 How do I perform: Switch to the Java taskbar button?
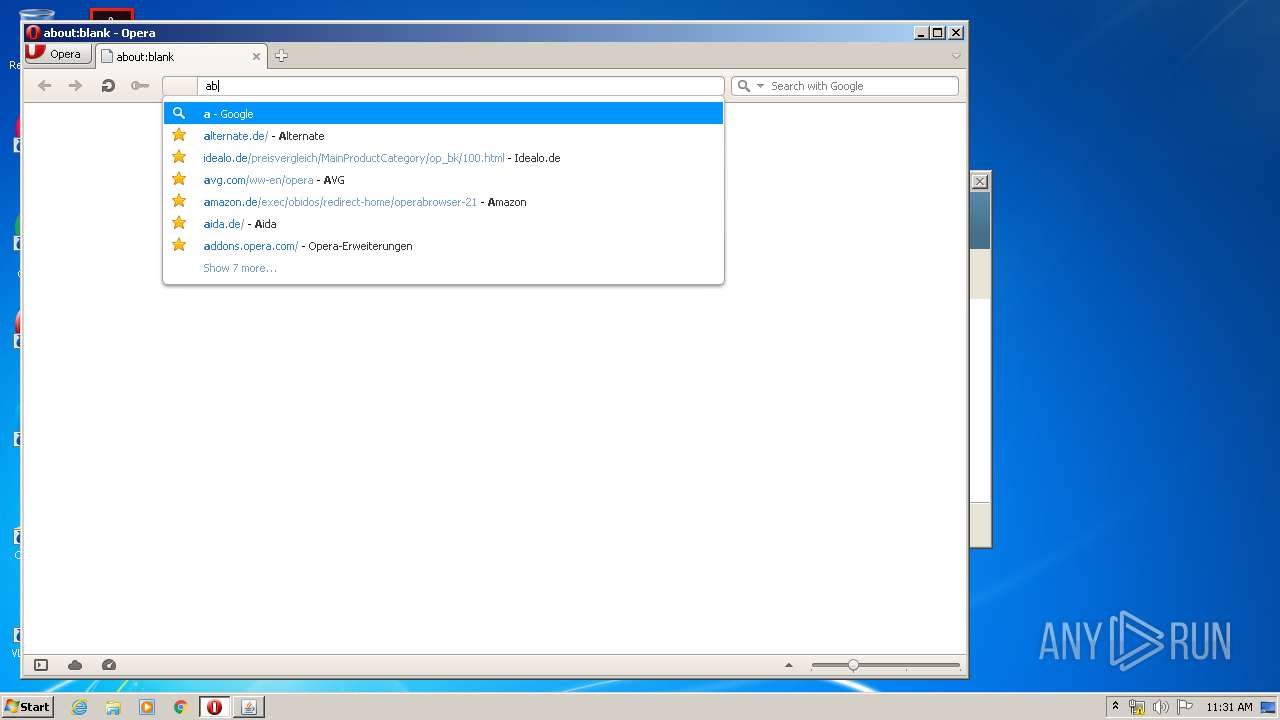[249, 707]
